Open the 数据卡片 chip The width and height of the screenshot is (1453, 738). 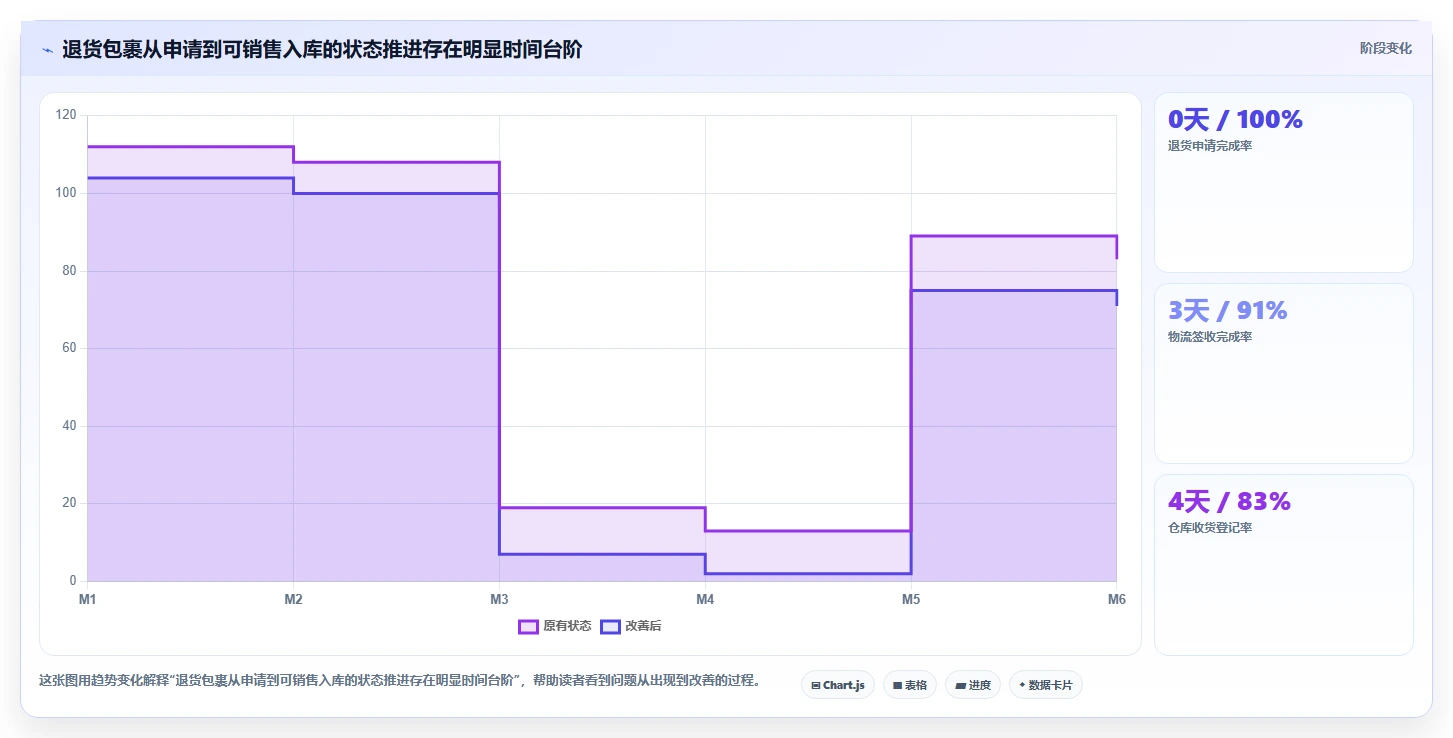pyautogui.click(x=1045, y=685)
